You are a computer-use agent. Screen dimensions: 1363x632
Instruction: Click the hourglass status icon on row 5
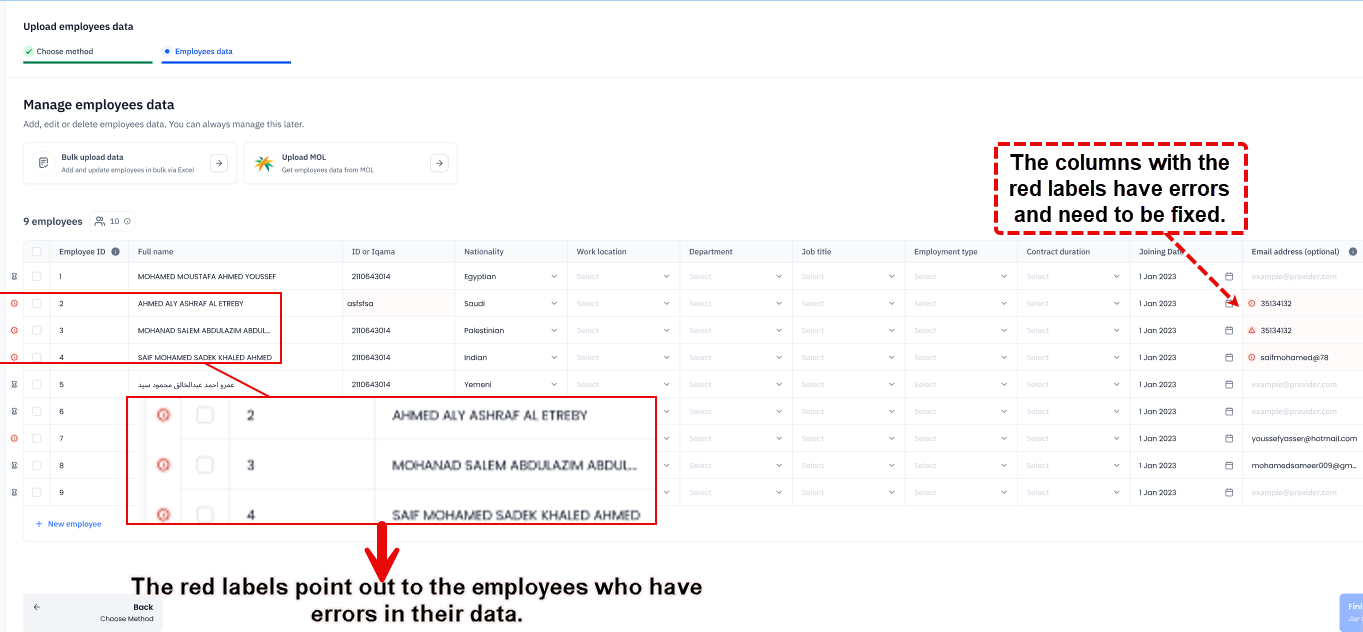pos(14,383)
